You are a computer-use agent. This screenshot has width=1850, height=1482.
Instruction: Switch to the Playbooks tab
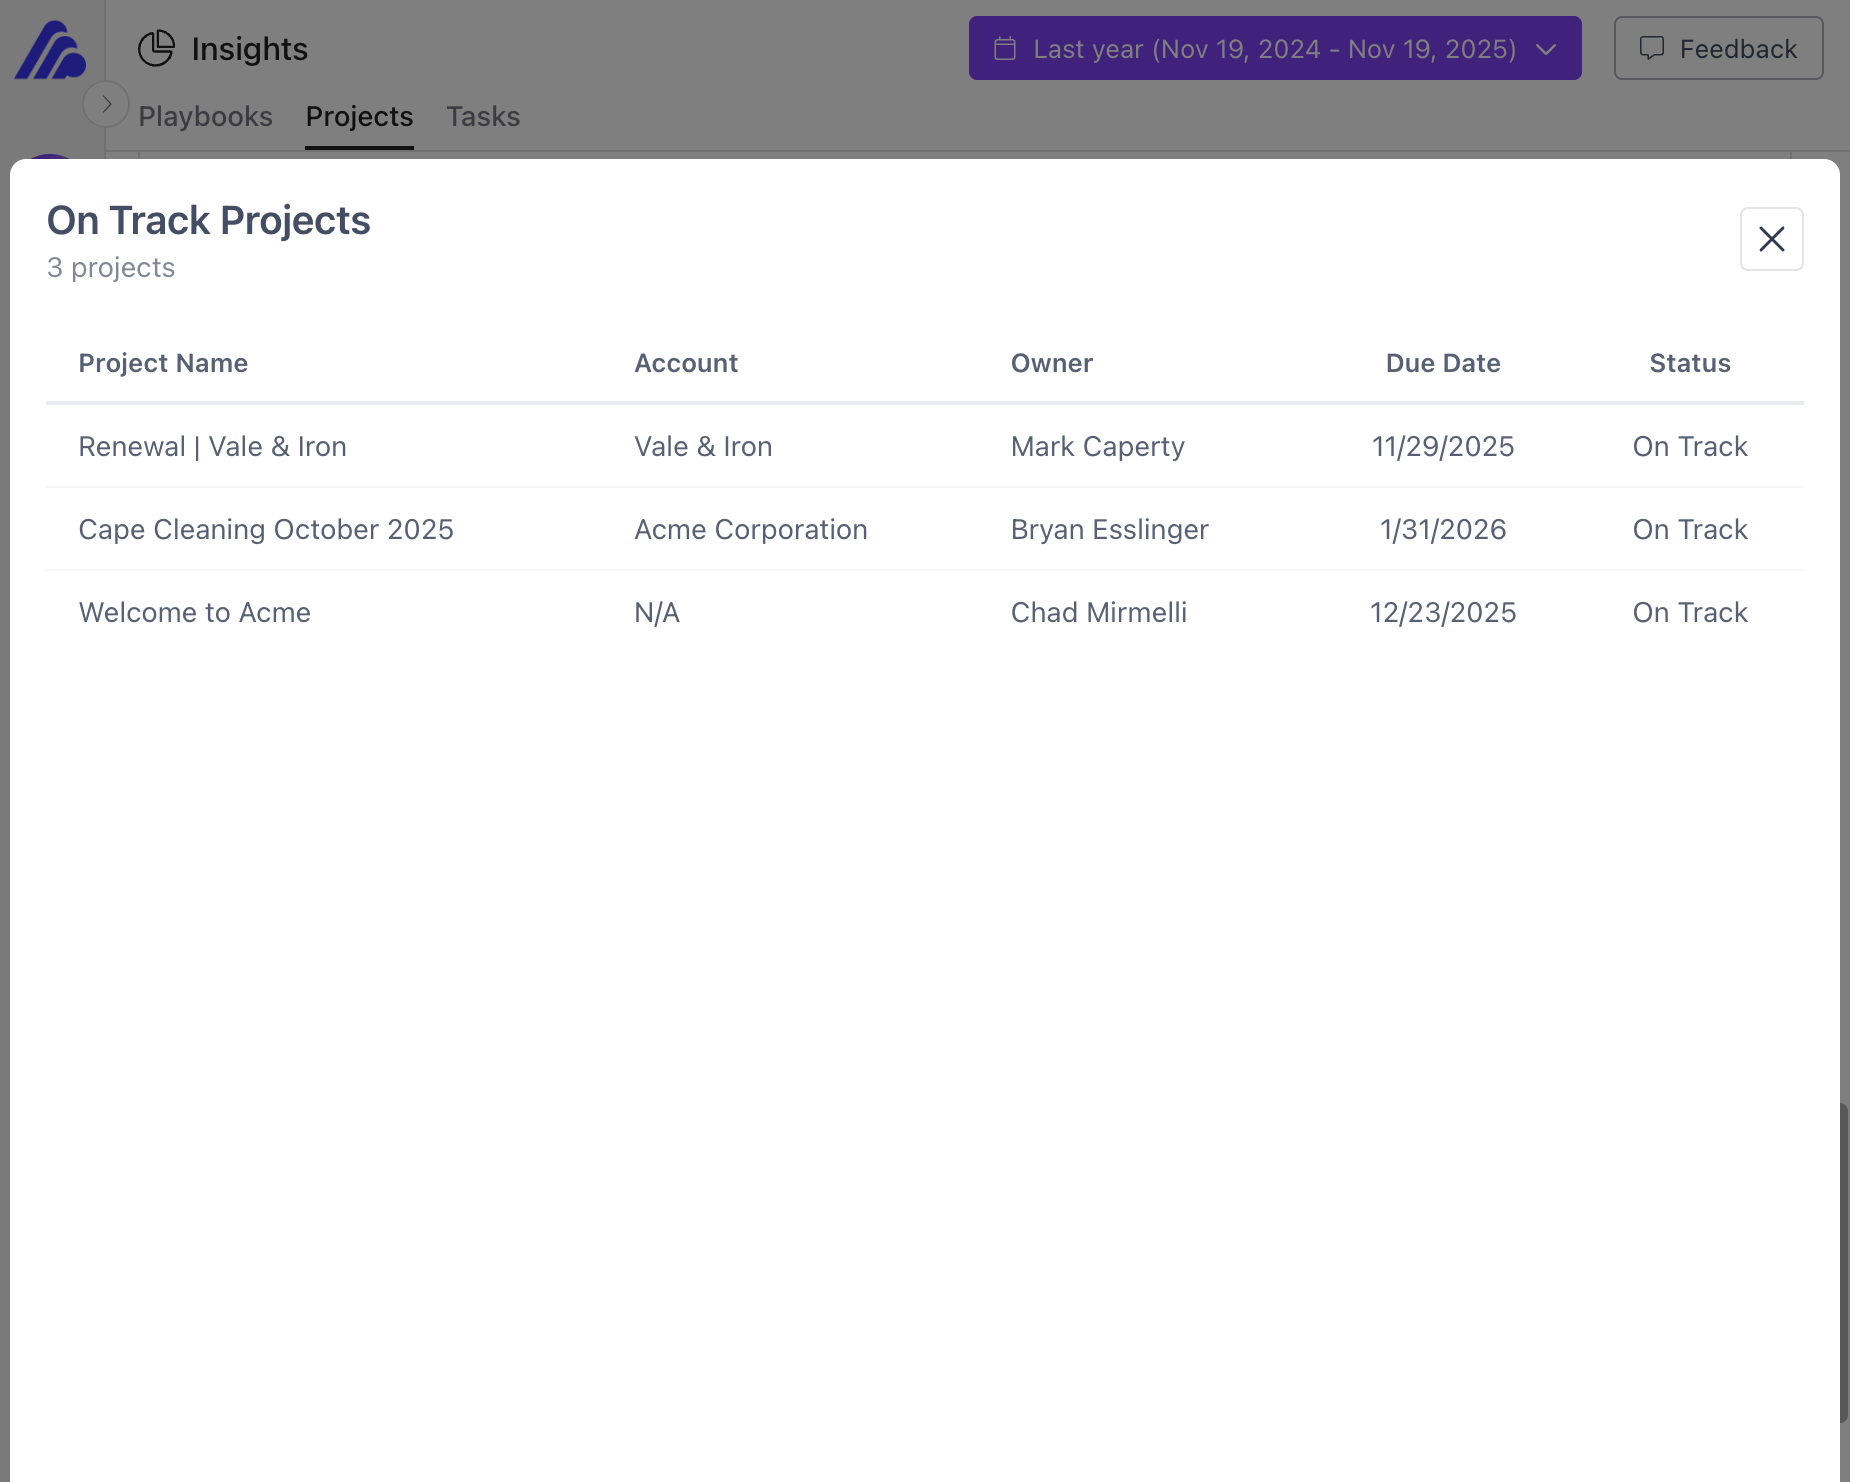(205, 116)
